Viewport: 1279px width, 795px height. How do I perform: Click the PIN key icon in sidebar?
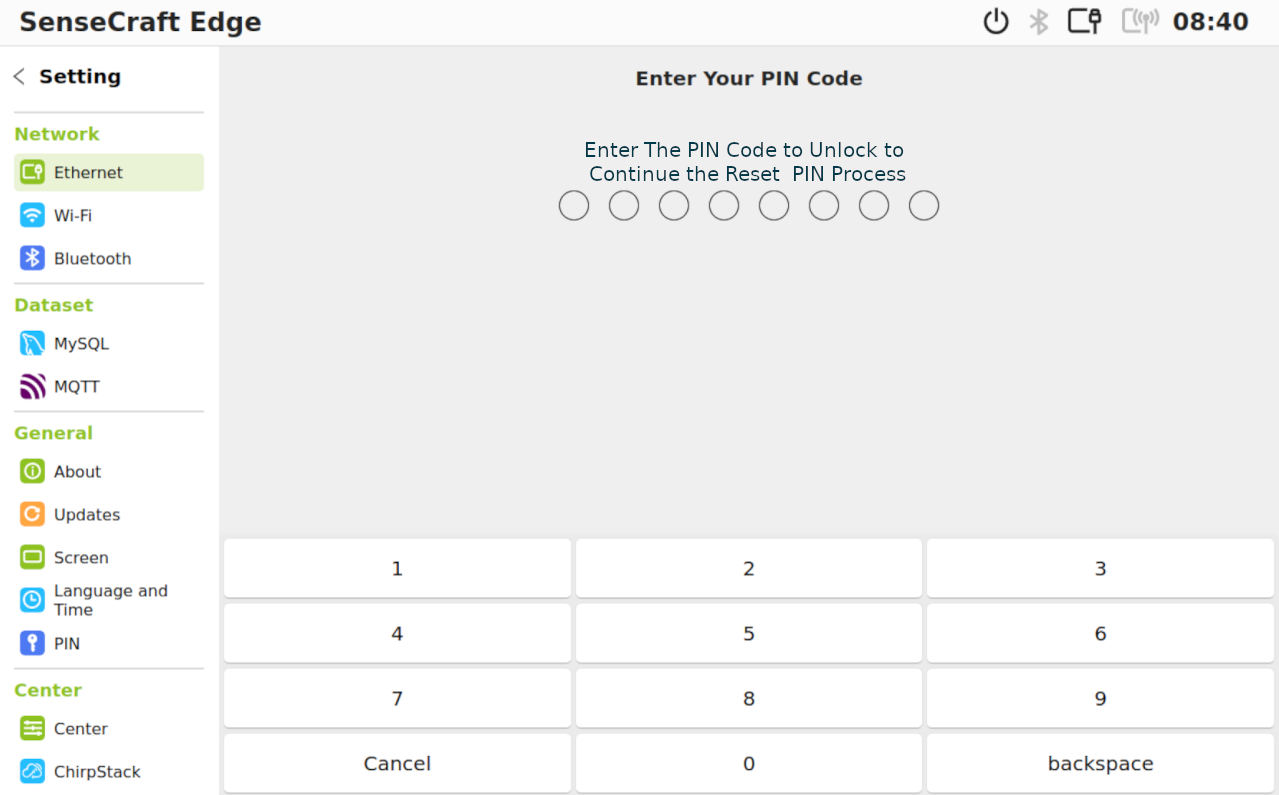pos(32,643)
